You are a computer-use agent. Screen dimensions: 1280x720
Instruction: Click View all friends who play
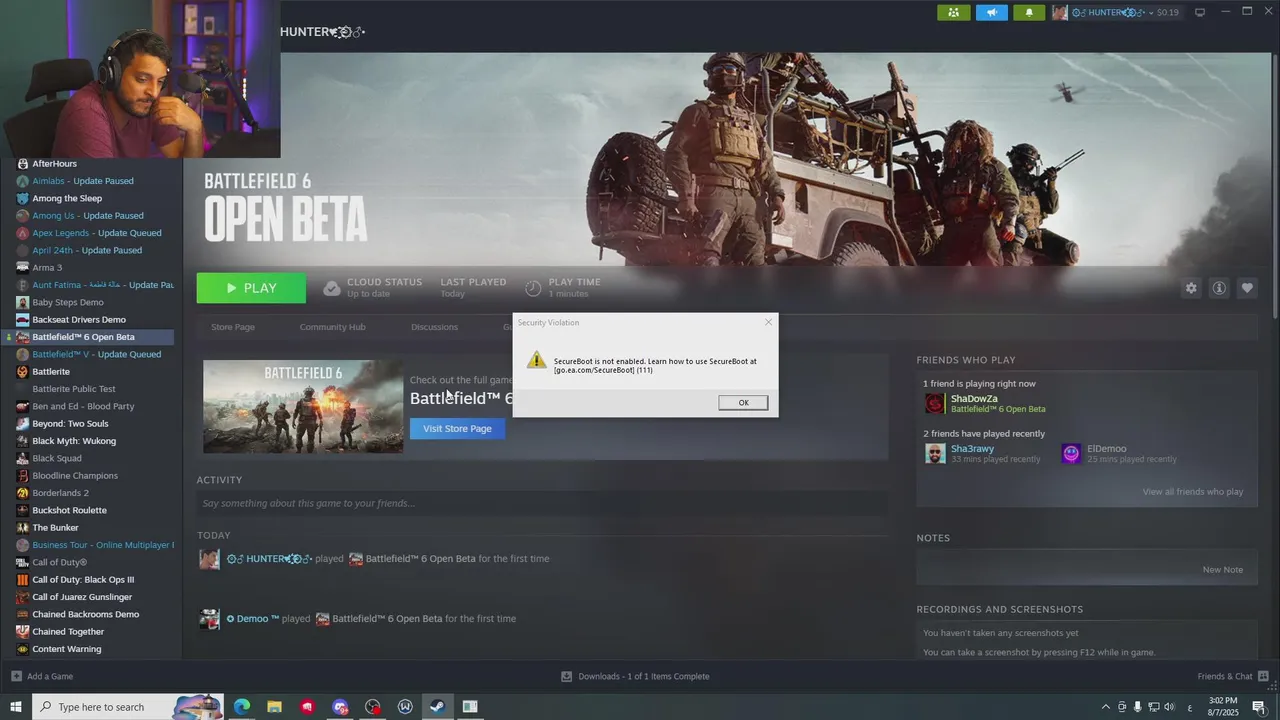(1193, 492)
